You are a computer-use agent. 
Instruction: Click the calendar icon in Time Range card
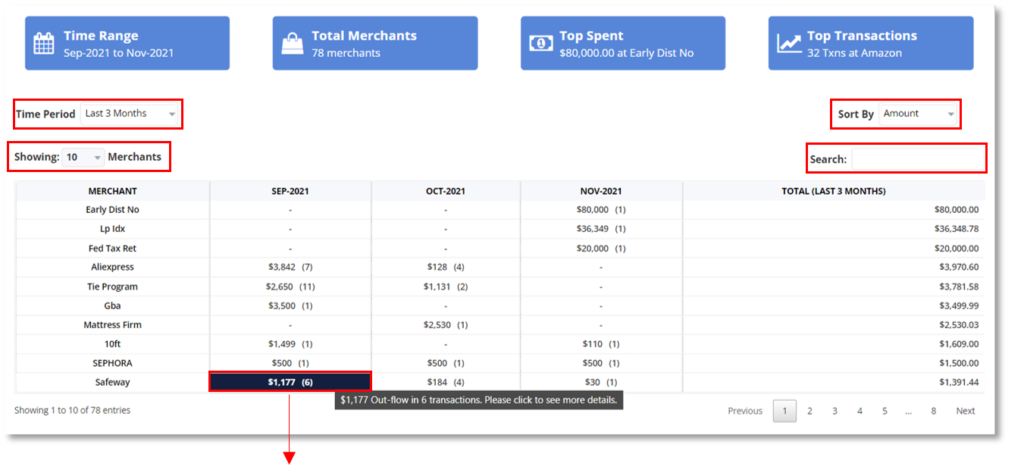(x=44, y=43)
